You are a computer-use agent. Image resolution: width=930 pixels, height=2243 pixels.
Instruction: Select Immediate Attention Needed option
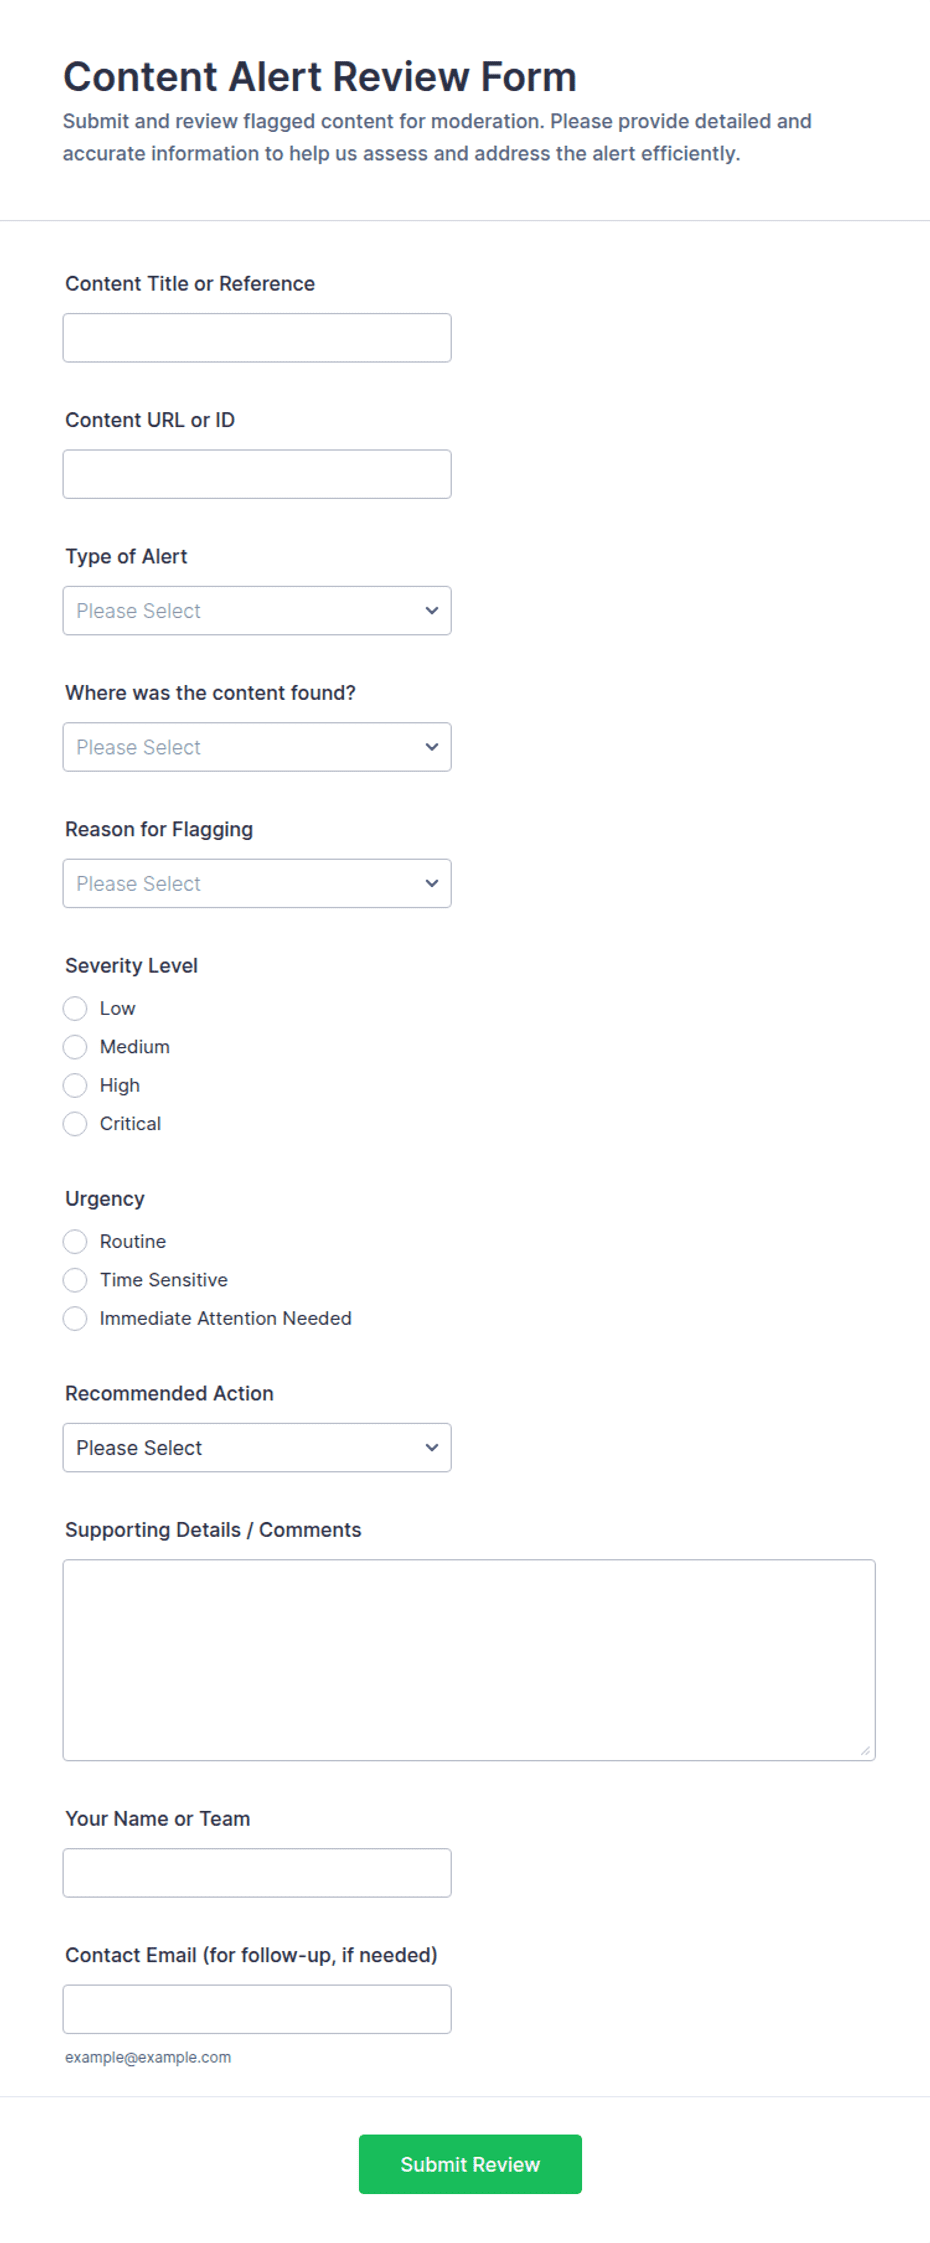point(75,1319)
